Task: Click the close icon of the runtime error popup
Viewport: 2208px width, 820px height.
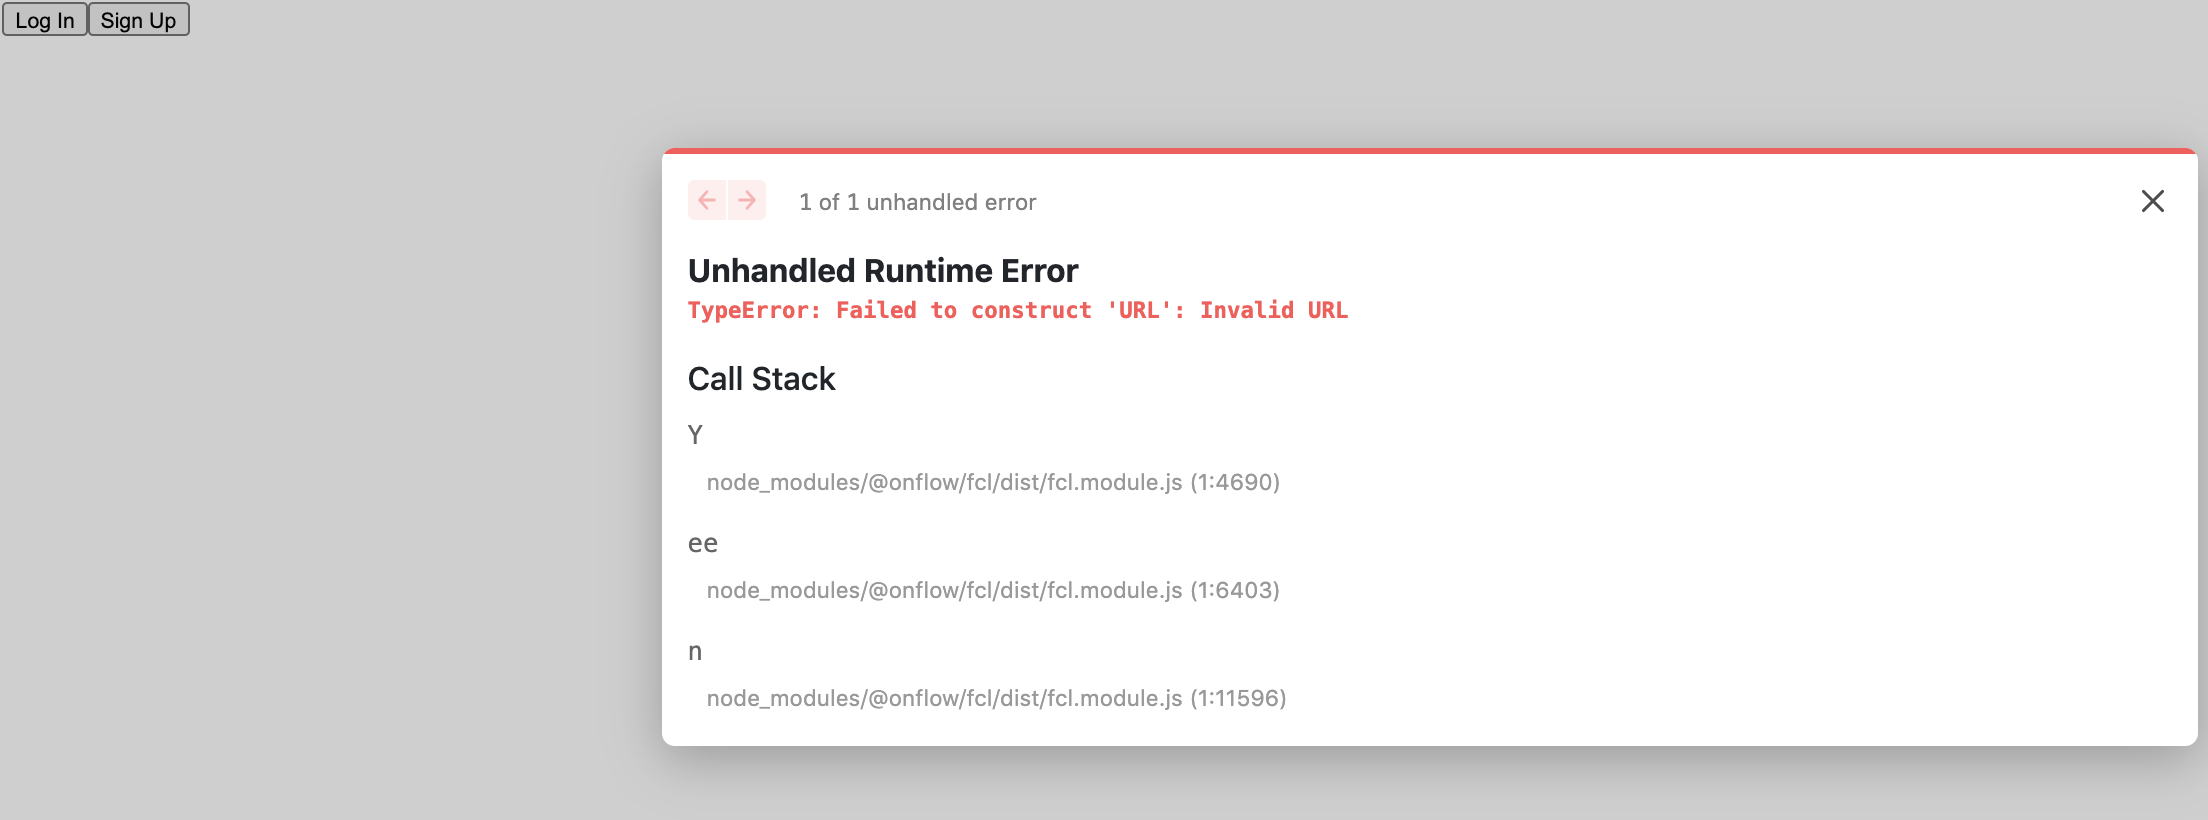Action: 2152,201
